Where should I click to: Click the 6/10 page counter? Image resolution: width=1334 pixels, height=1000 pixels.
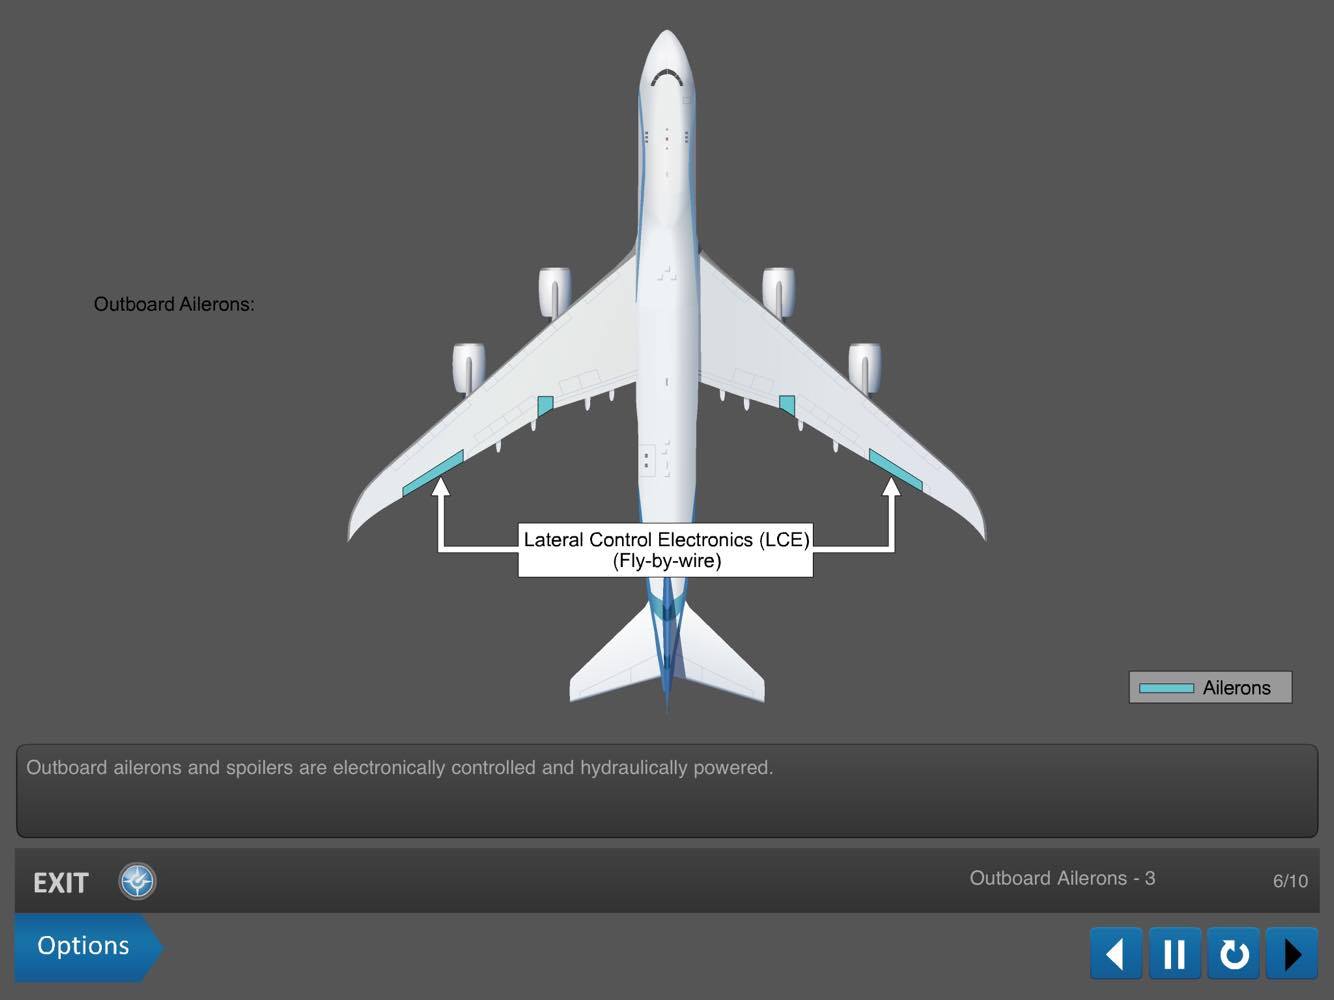[x=1289, y=881]
